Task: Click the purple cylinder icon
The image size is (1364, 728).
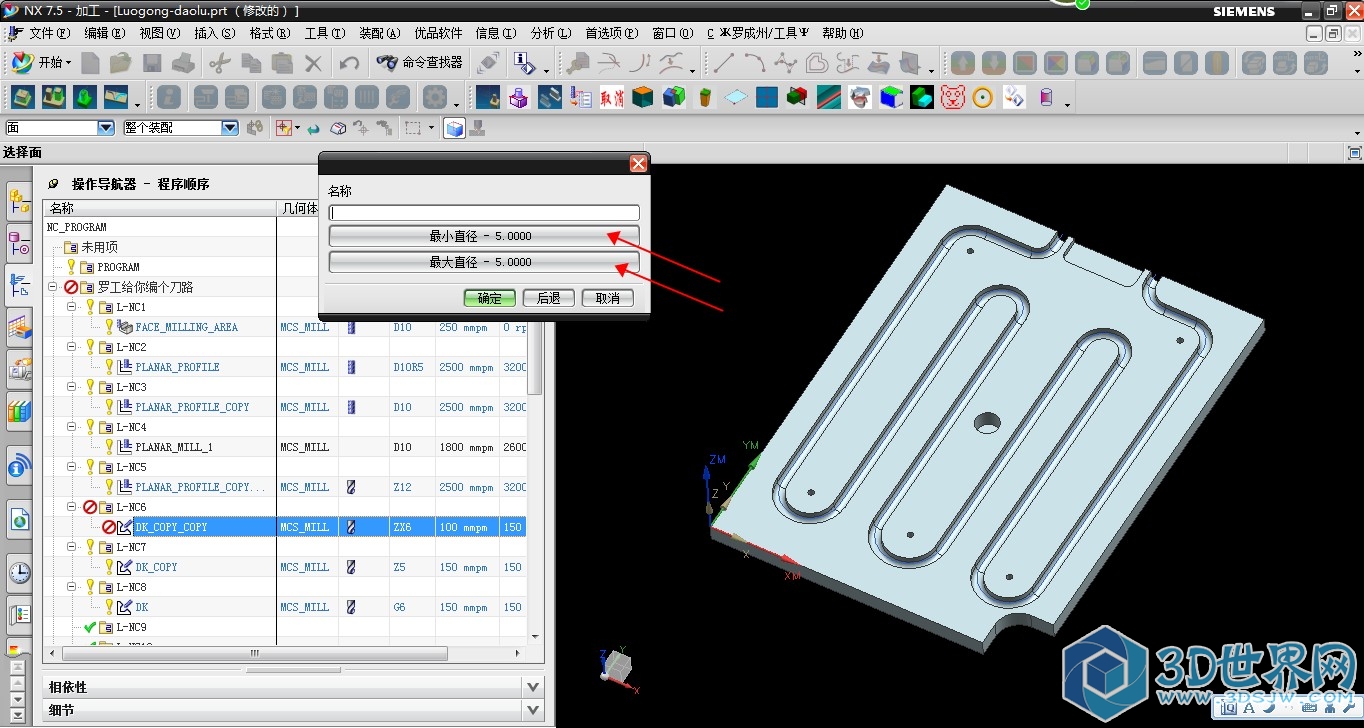Action: tap(1046, 98)
